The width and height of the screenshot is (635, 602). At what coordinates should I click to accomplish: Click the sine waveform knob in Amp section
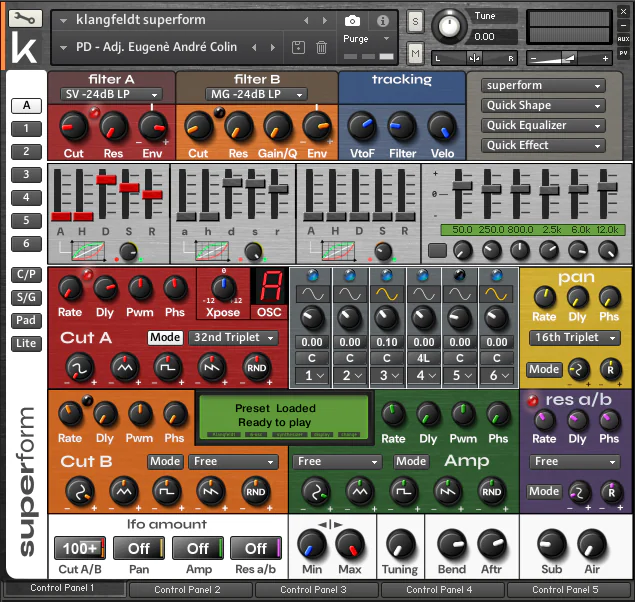(x=316, y=491)
